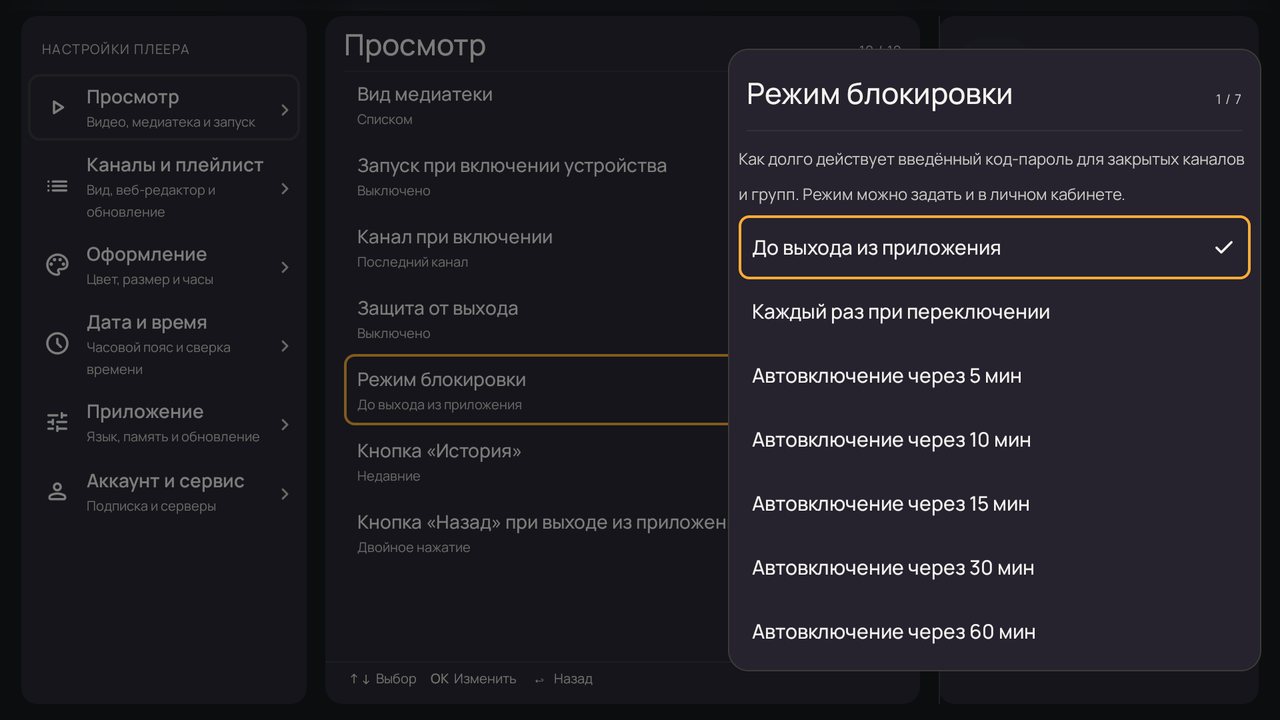
Task: Expand the Каналы и плейлист chevron
Action: click(x=285, y=188)
